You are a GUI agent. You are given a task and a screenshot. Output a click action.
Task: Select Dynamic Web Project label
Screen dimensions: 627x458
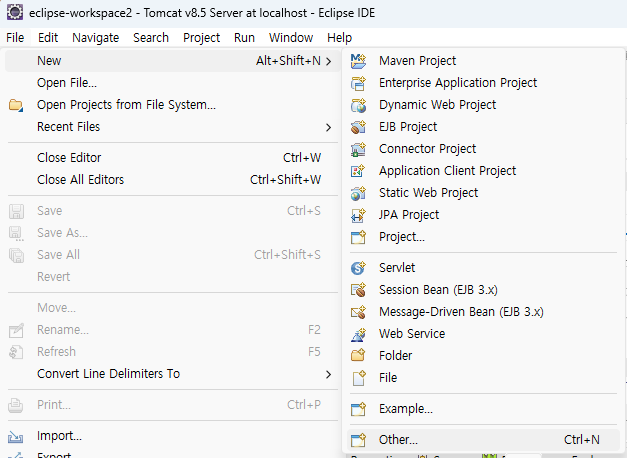[437, 105]
